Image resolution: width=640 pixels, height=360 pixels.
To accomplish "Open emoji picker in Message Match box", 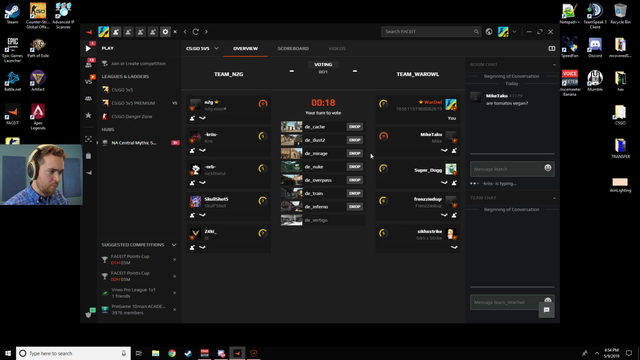I will (x=548, y=168).
